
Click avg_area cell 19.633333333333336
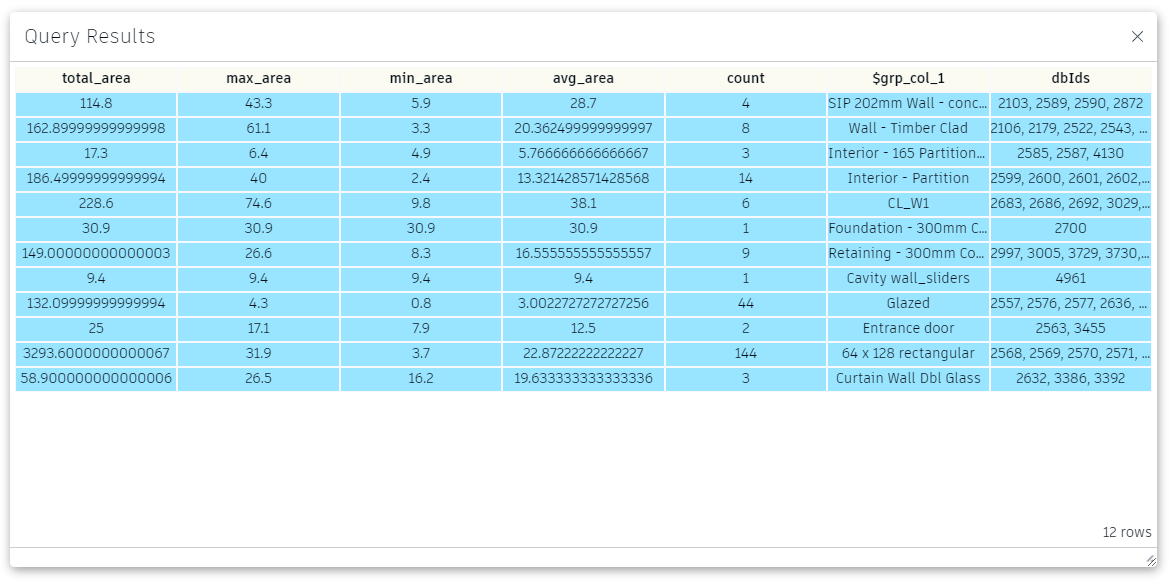pyautogui.click(x=583, y=378)
